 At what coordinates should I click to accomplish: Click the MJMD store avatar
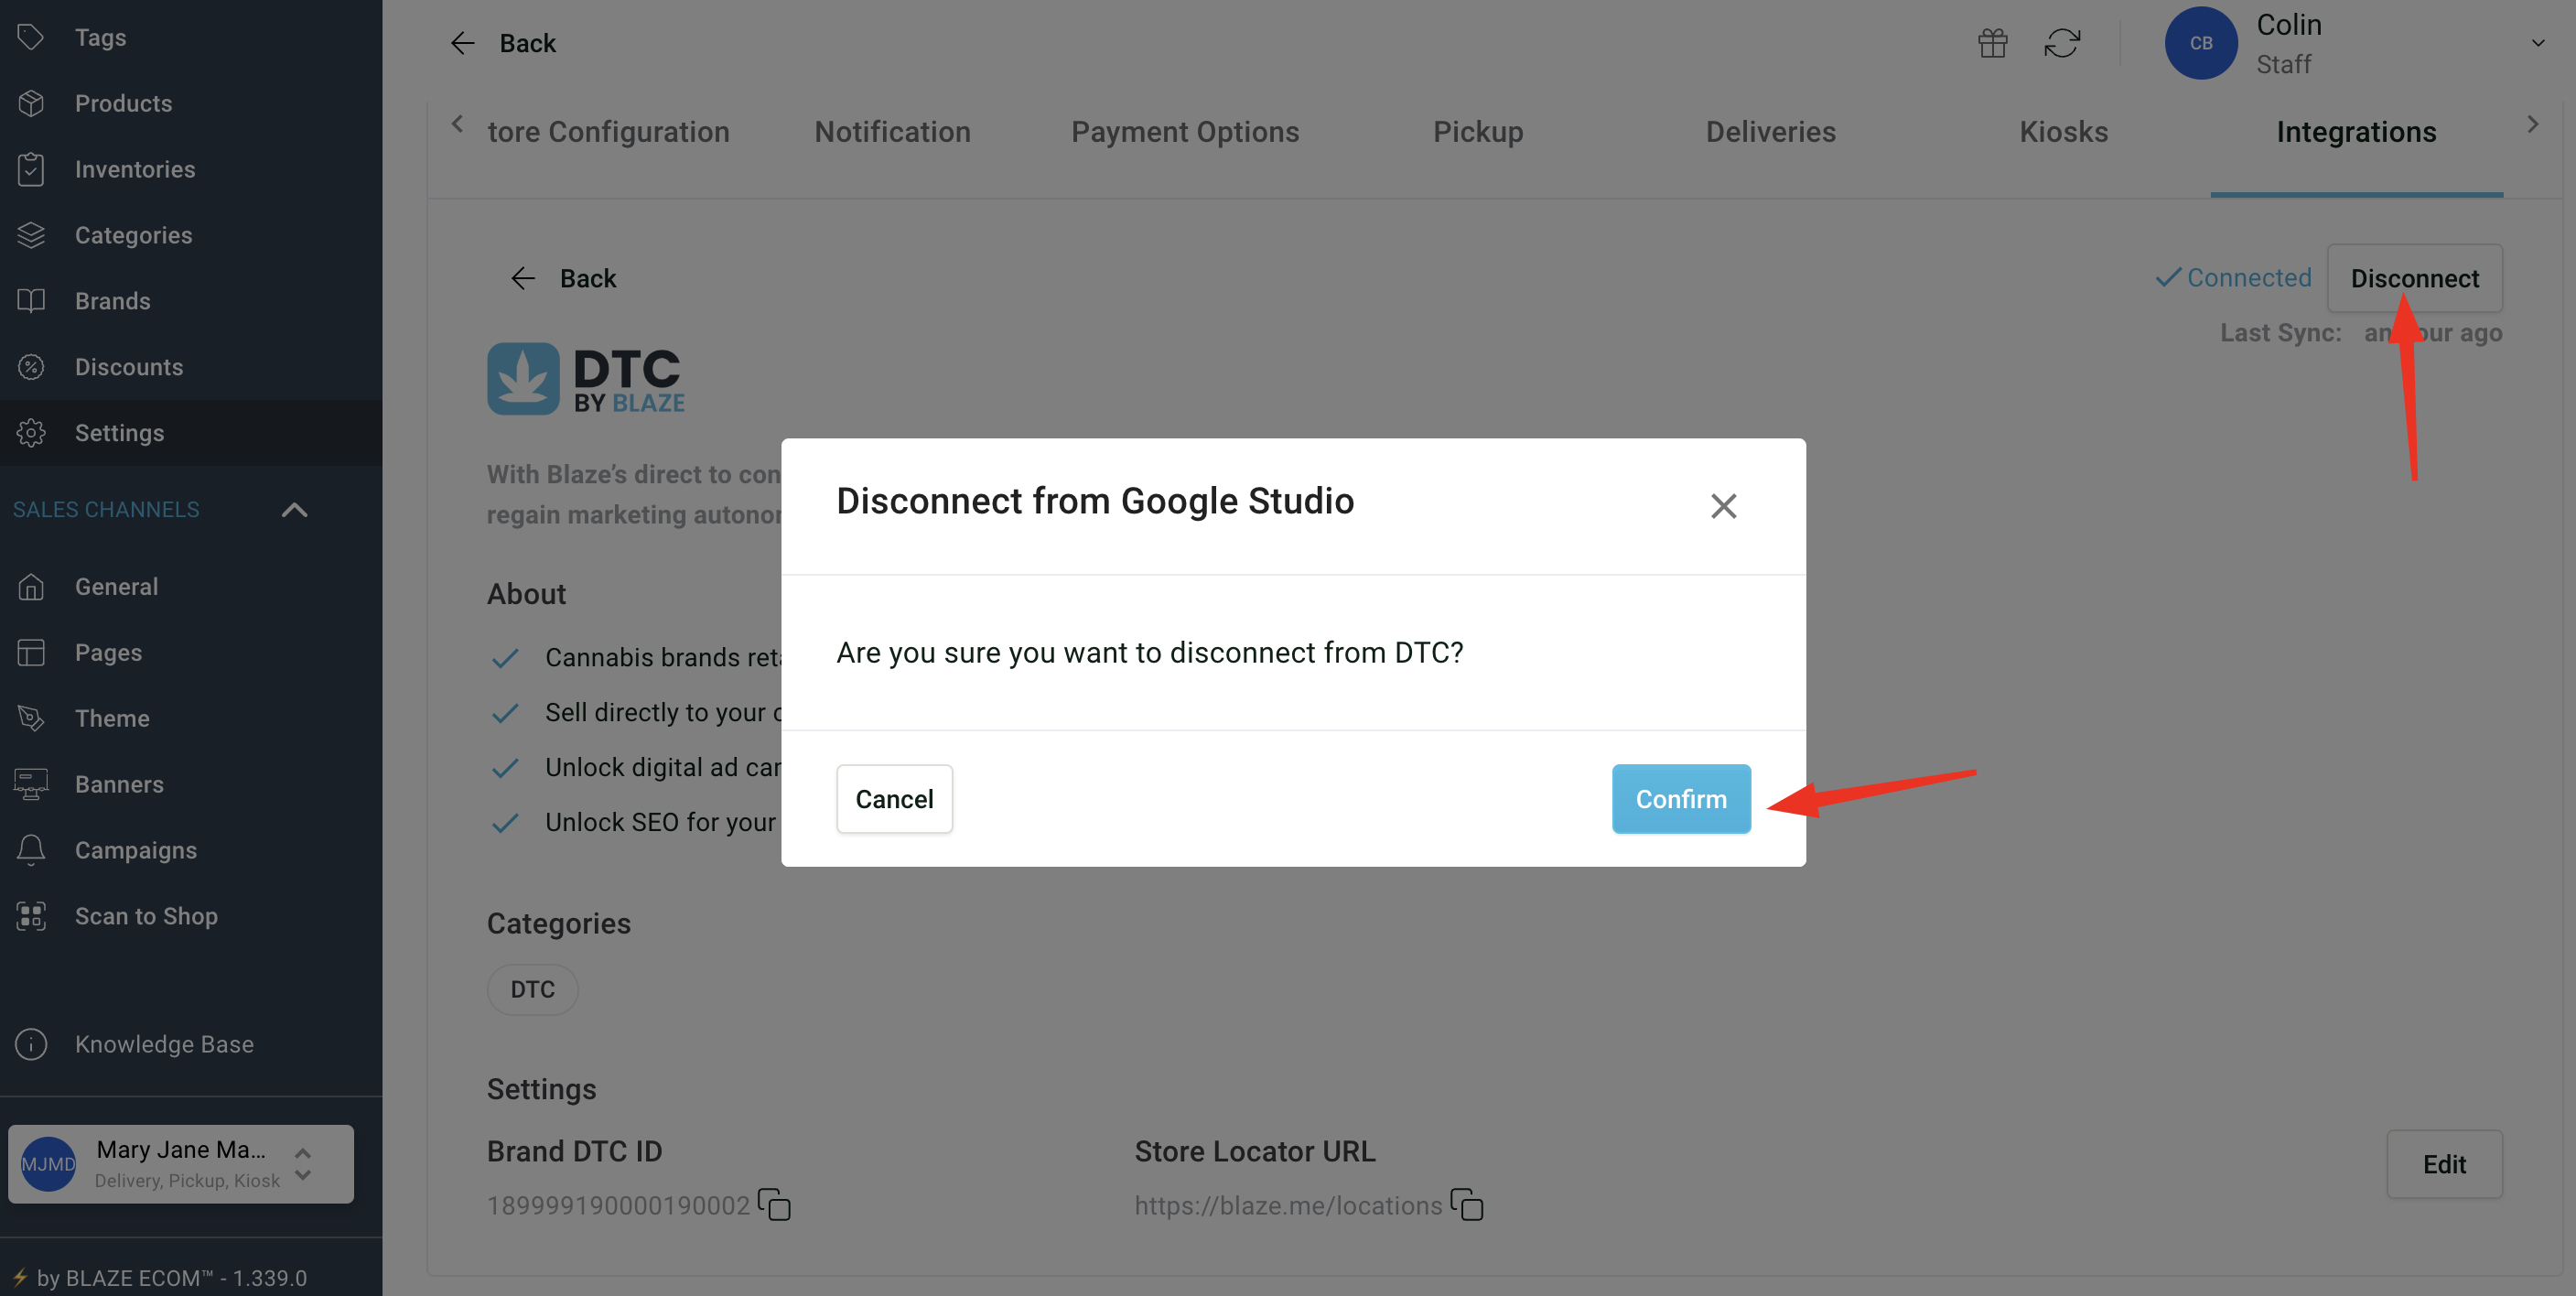[48, 1164]
